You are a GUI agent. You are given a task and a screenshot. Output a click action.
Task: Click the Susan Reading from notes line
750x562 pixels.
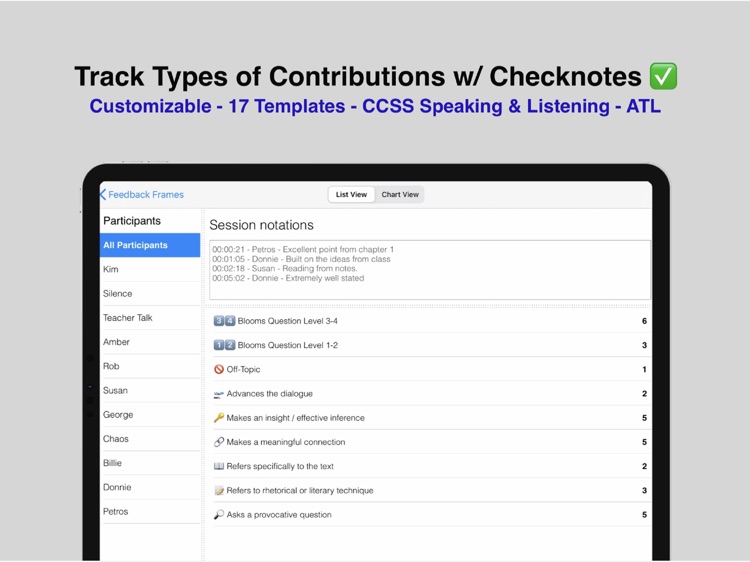tap(285, 268)
